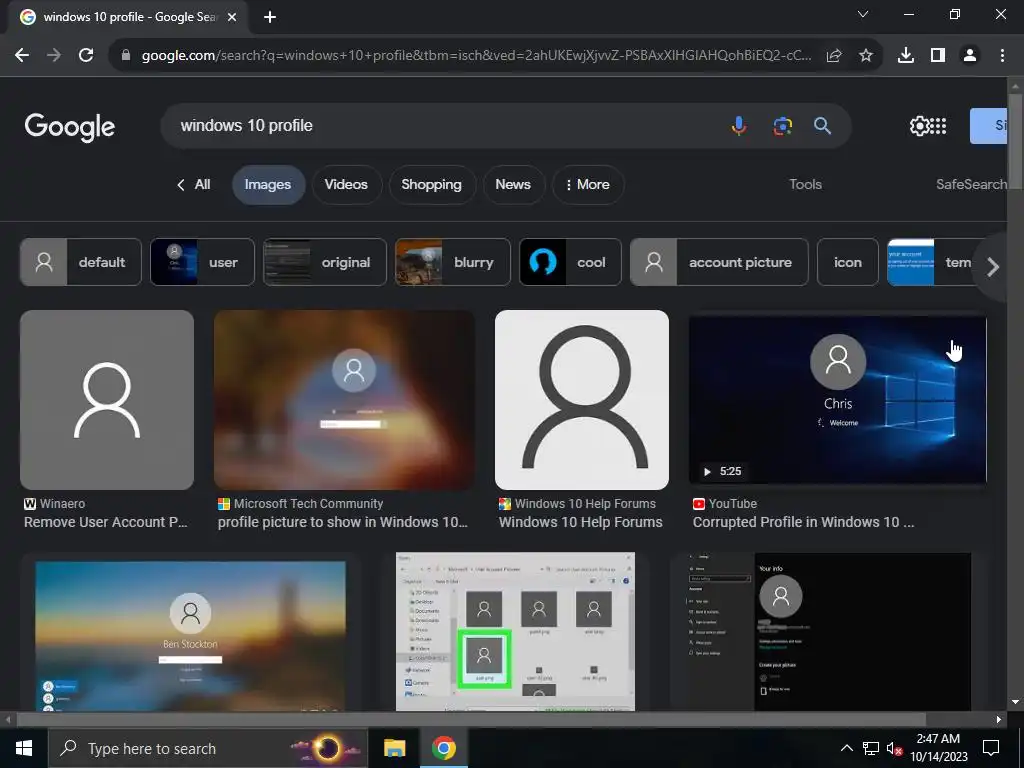The height and width of the screenshot is (768, 1024).
Task: Click the forward navigation arrow
Action: click(54, 56)
